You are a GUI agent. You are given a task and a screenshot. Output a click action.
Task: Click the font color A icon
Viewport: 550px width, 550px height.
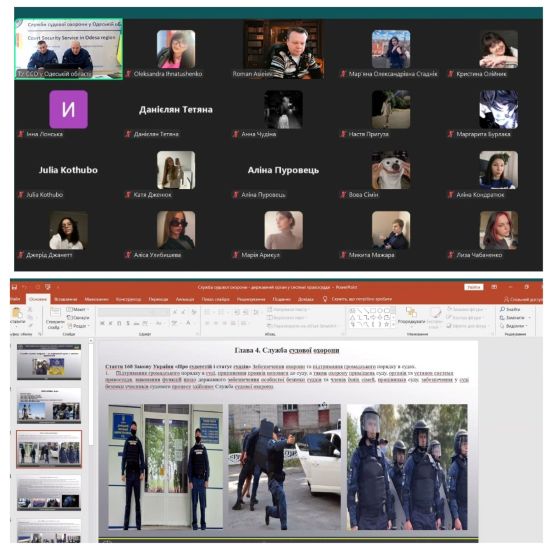click(x=188, y=323)
